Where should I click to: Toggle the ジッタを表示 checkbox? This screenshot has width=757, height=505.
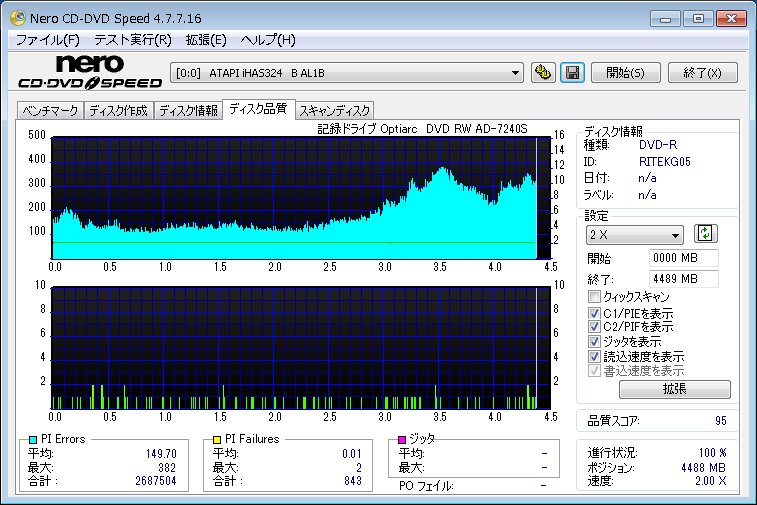pos(594,341)
